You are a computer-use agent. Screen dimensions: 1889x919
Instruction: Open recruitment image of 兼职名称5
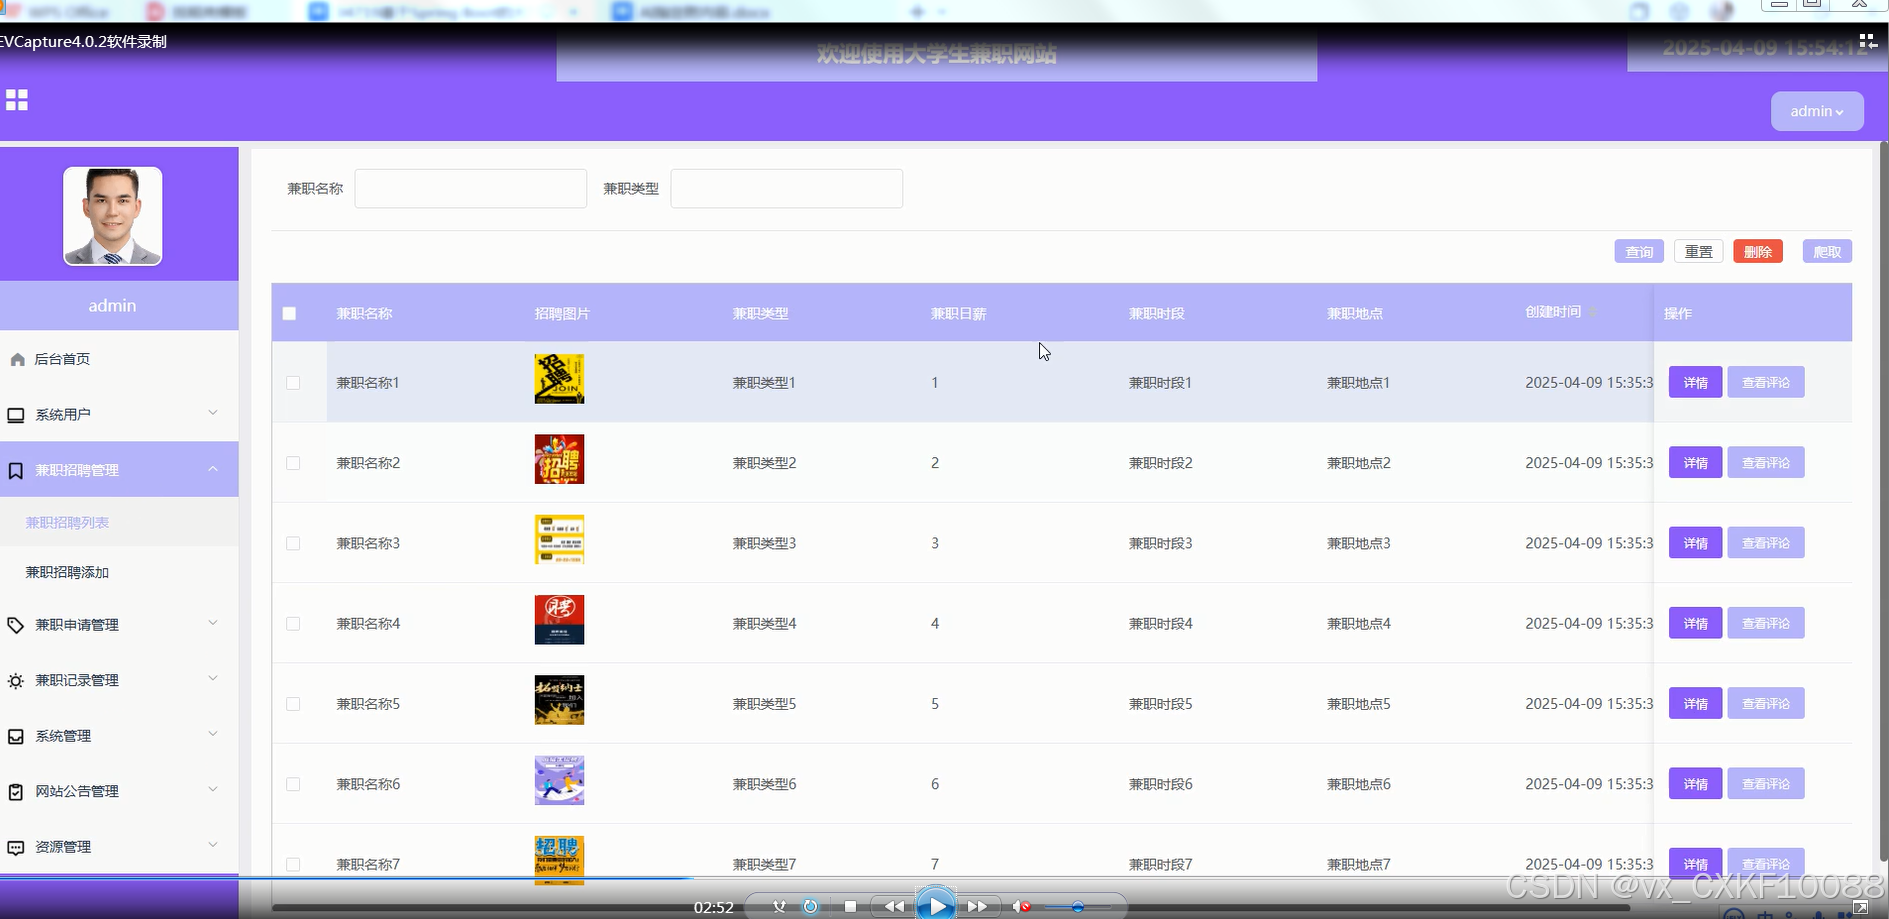[x=559, y=700]
